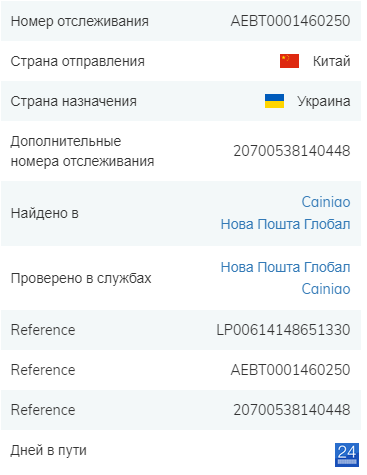This screenshot has height=475, width=367.
Task: Open Нова Пошта Глобал link under Проверено в службах
Action: click(x=285, y=267)
